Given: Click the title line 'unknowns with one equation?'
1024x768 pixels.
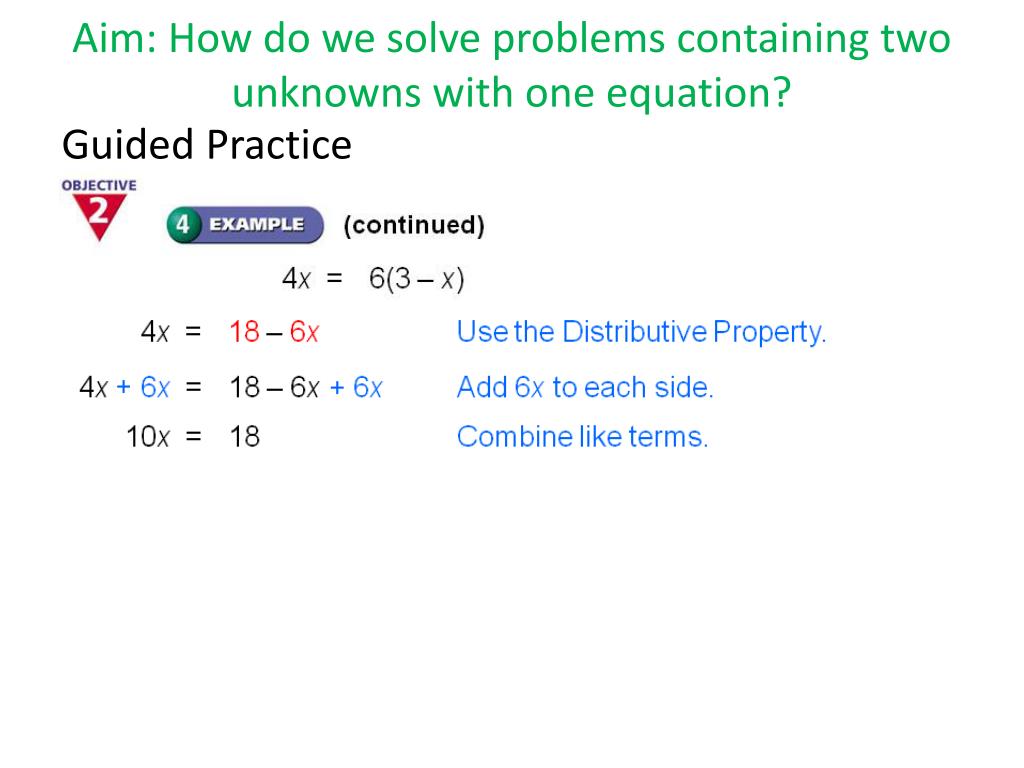Looking at the screenshot, I should click(x=511, y=92).
